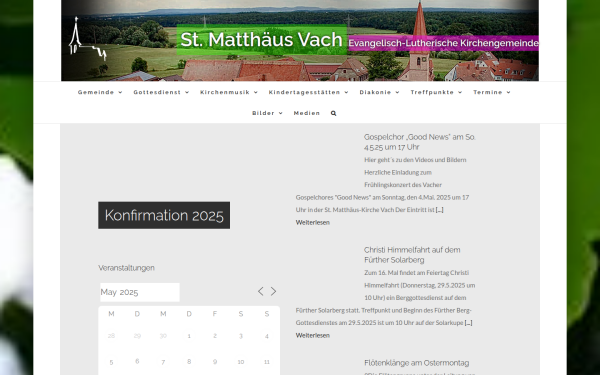Open Christi Himmelfahrt auf dem Fürther Solarberg
600x375 pixels.
(x=412, y=255)
